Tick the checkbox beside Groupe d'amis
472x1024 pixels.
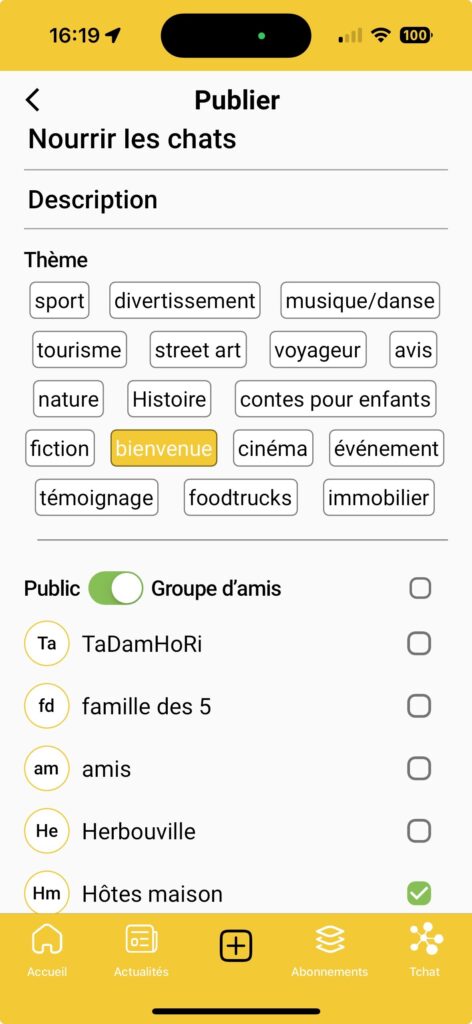tap(420, 588)
